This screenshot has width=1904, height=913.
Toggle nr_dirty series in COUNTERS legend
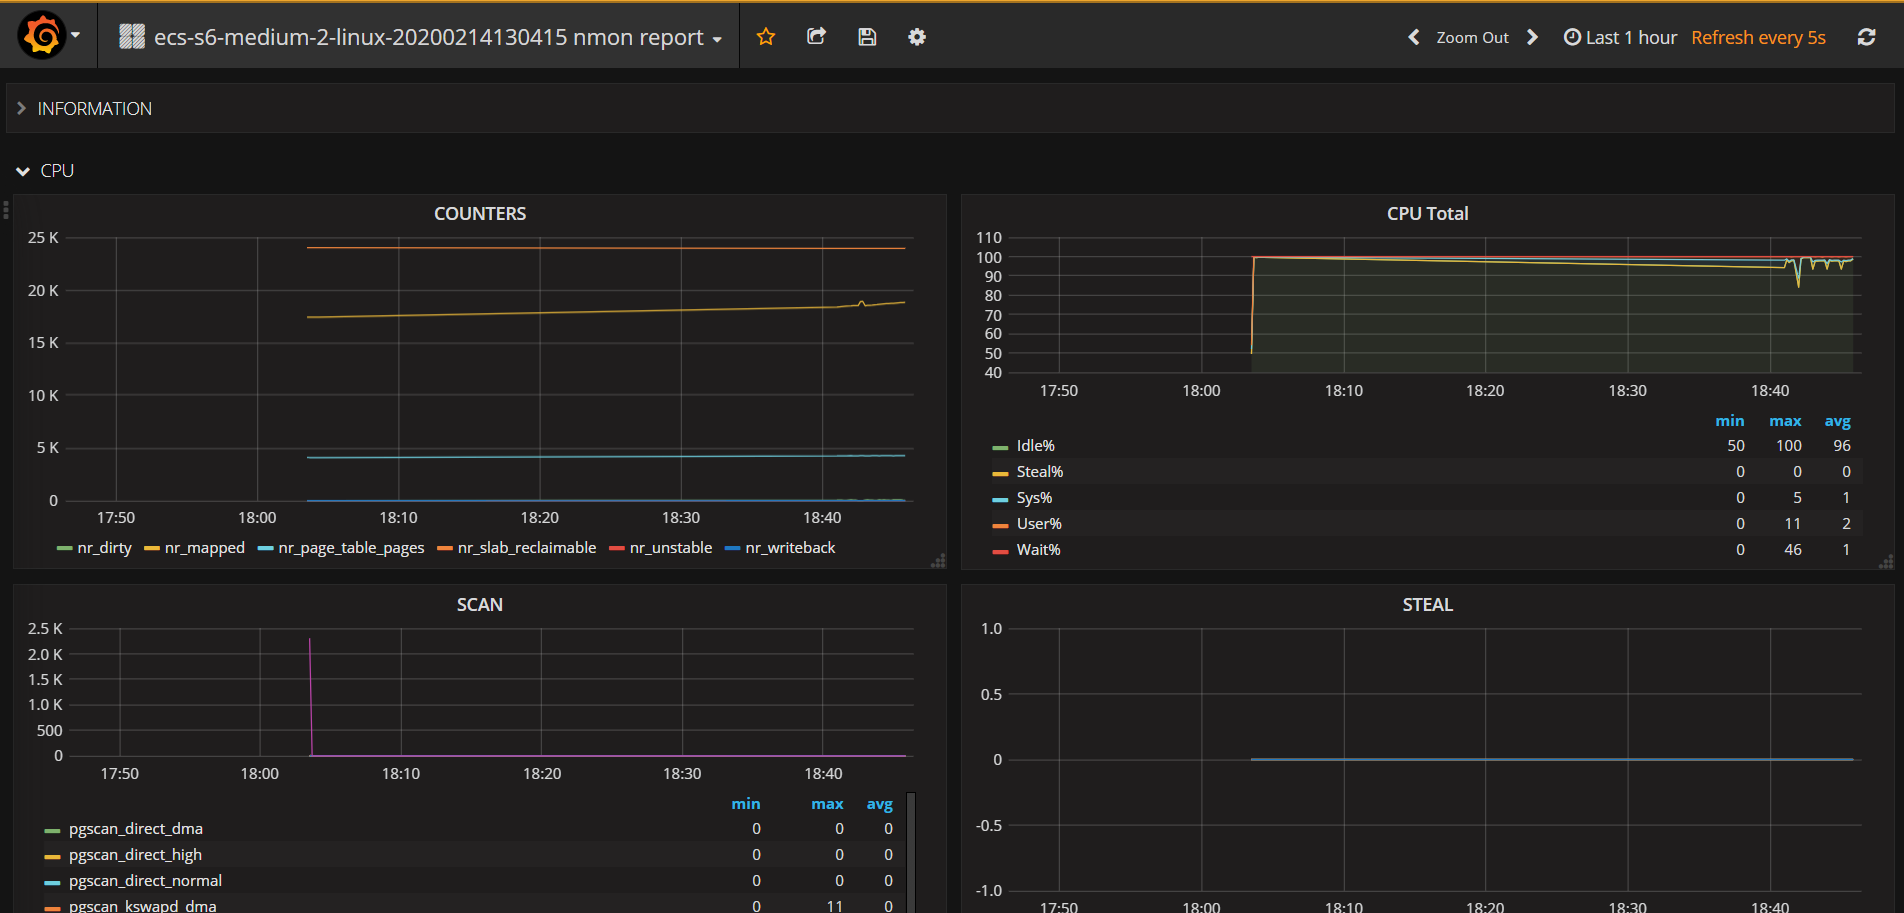104,547
